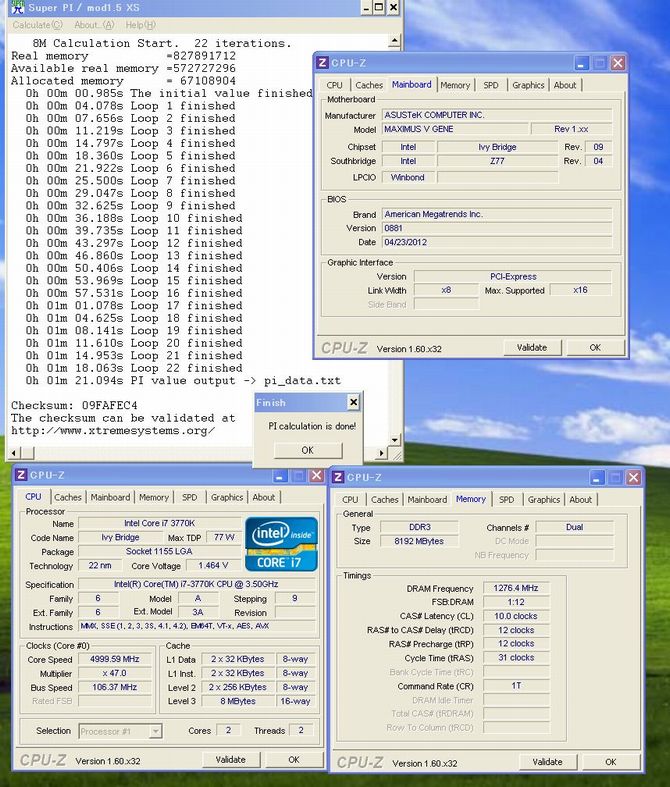The image size is (670, 787).
Task: Switch to Caches tab in CPU window
Action: [68, 497]
